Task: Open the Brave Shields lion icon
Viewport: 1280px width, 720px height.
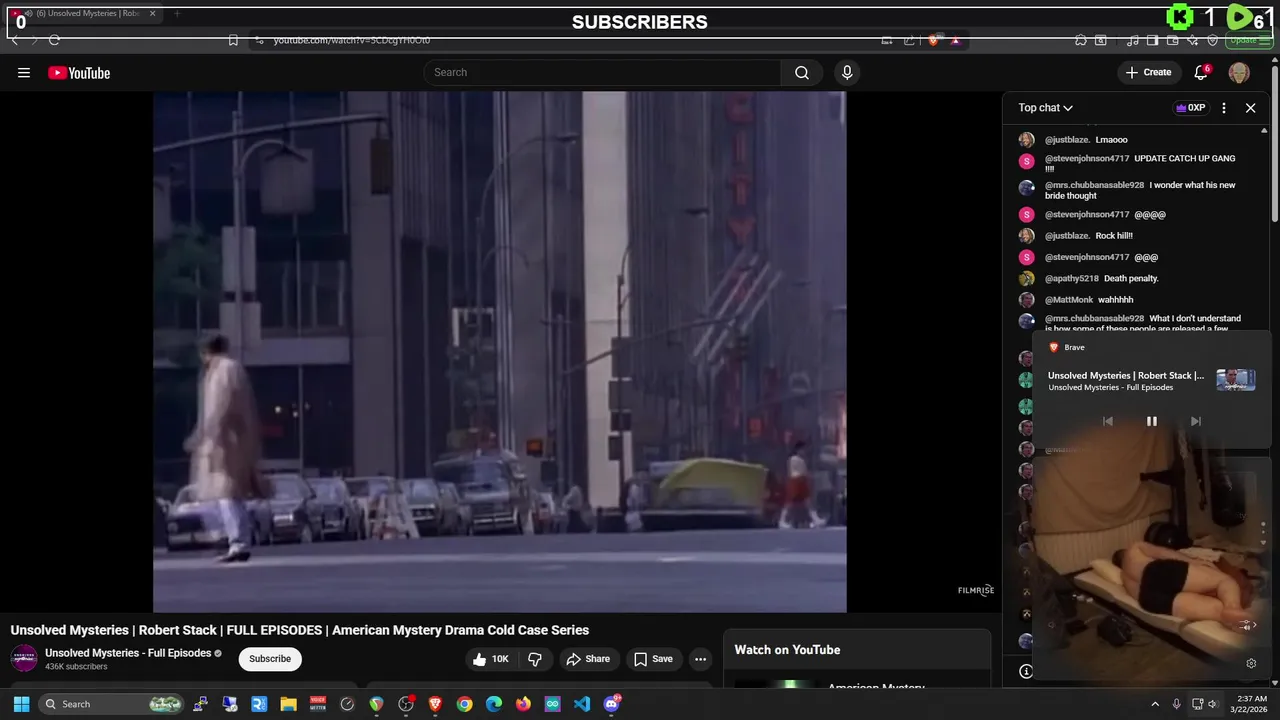Action: pyautogui.click(x=933, y=40)
